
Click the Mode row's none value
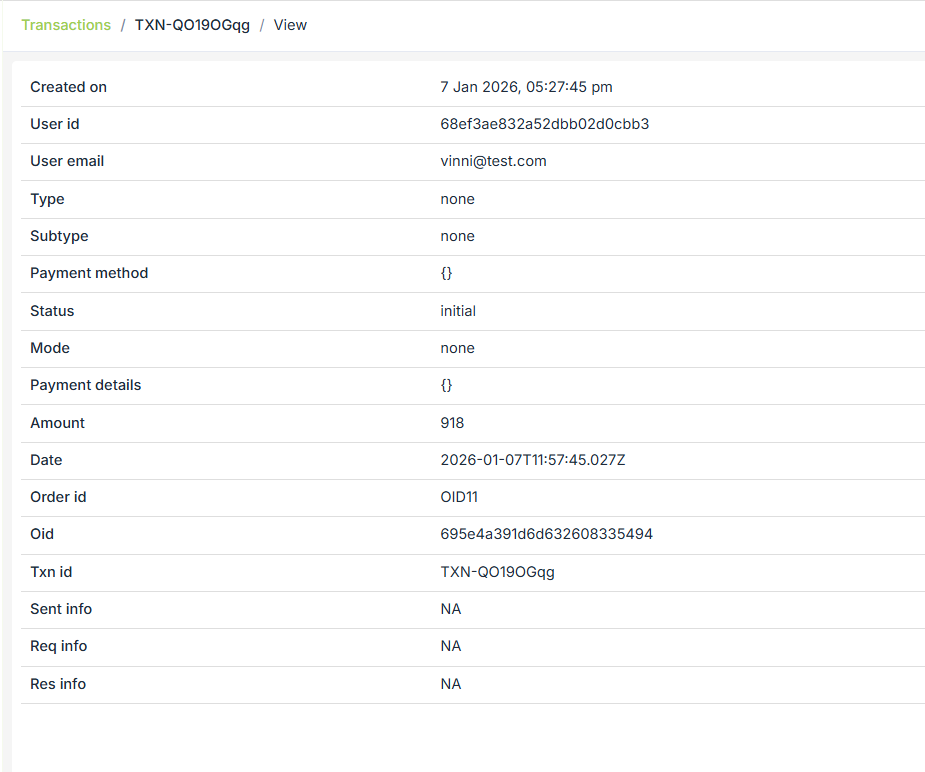457,348
